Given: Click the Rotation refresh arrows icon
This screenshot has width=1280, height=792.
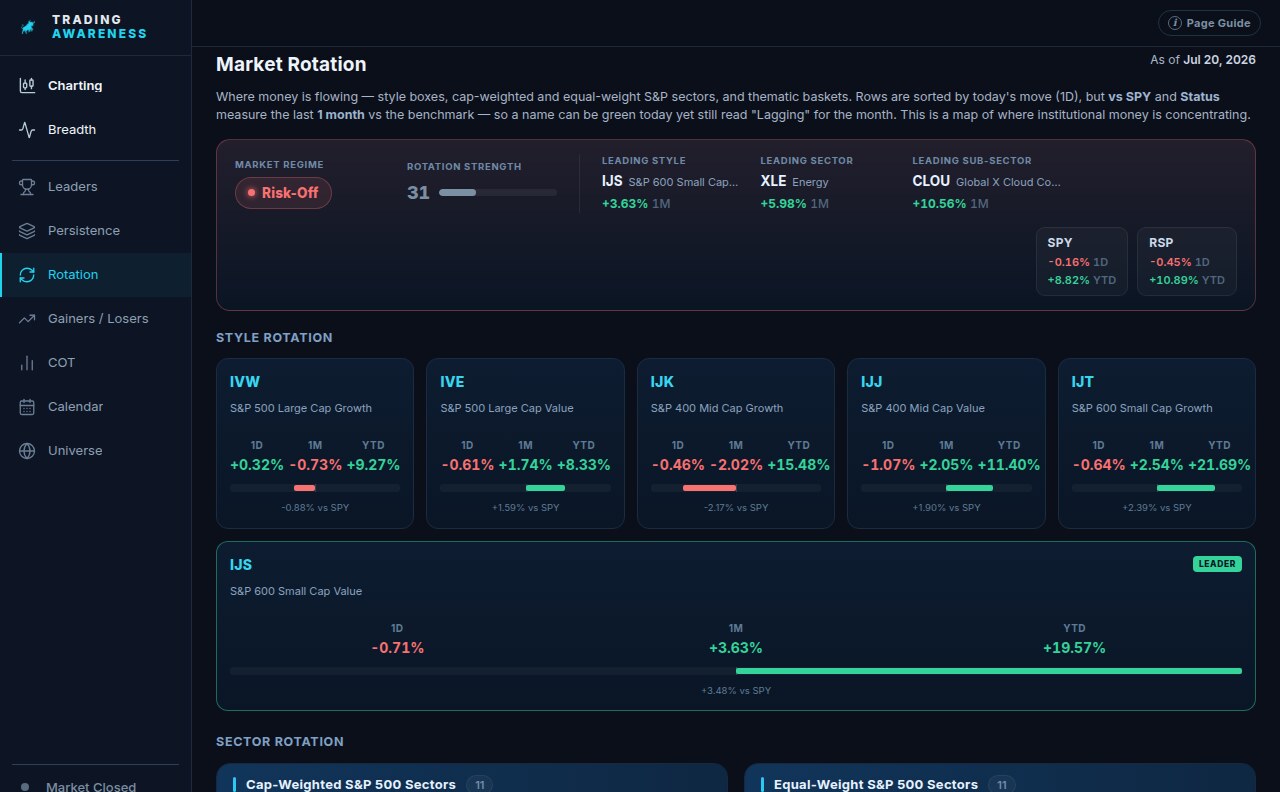Looking at the screenshot, I should coord(27,275).
